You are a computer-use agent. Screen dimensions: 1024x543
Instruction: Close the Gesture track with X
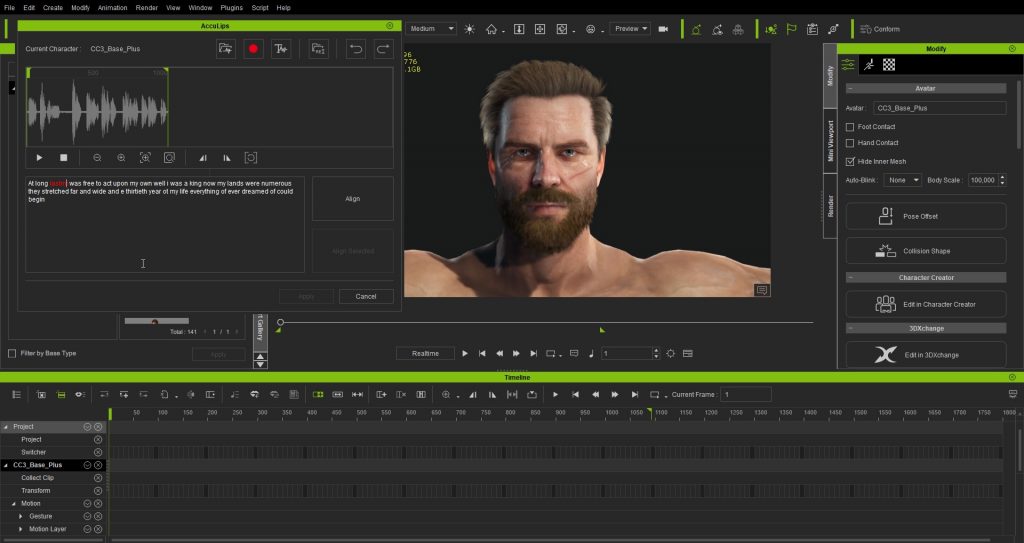tap(98, 516)
